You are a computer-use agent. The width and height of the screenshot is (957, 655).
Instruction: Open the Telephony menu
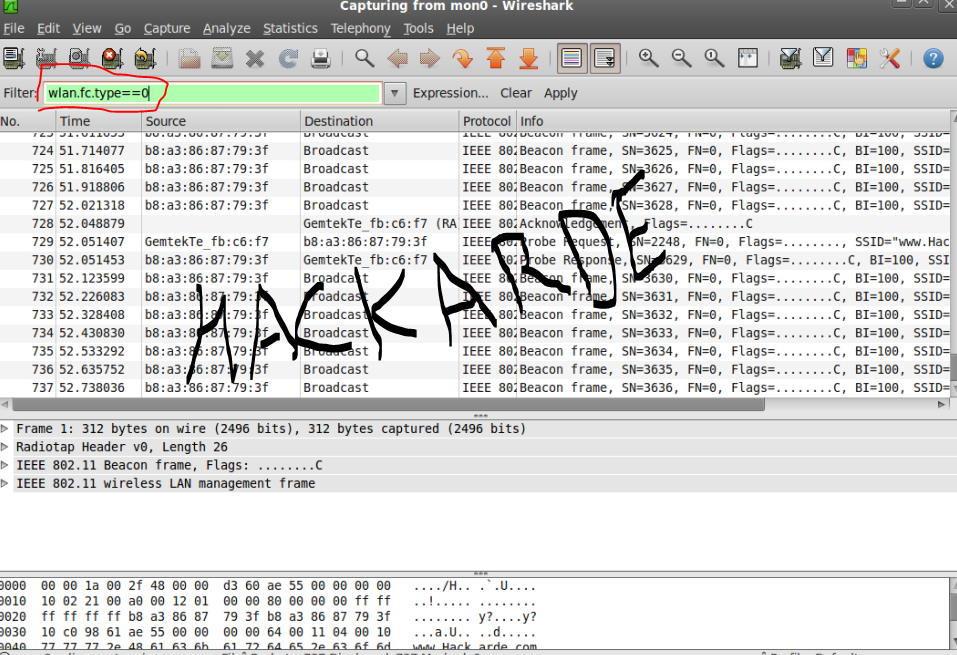pos(360,28)
